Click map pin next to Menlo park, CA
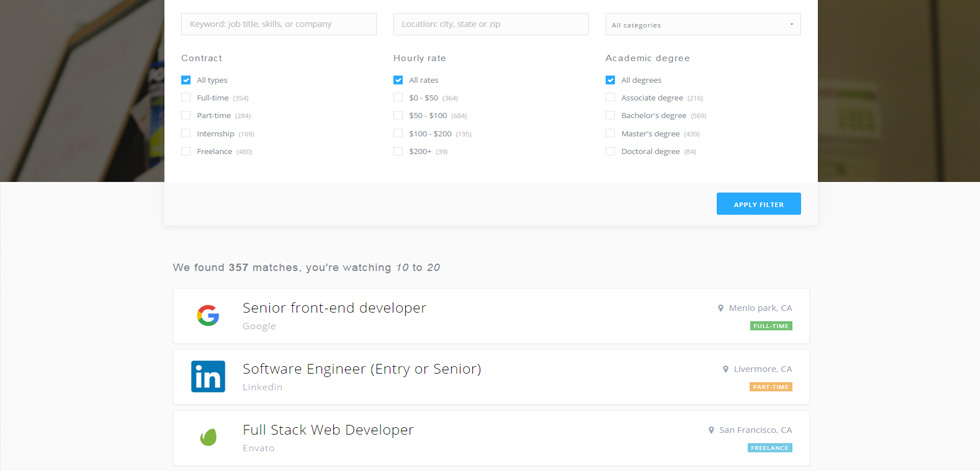Image resolution: width=980 pixels, height=471 pixels. coord(721,308)
